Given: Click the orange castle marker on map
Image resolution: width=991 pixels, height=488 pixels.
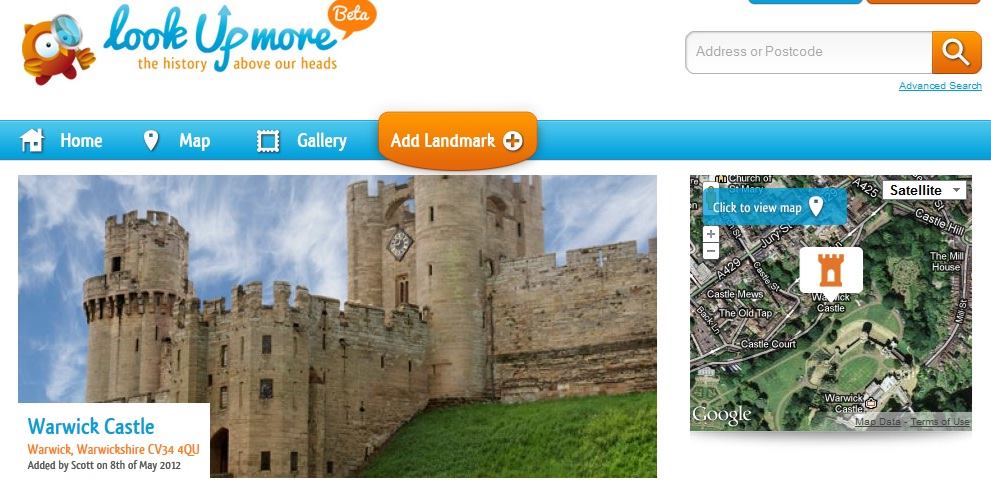Looking at the screenshot, I should coord(831,270).
